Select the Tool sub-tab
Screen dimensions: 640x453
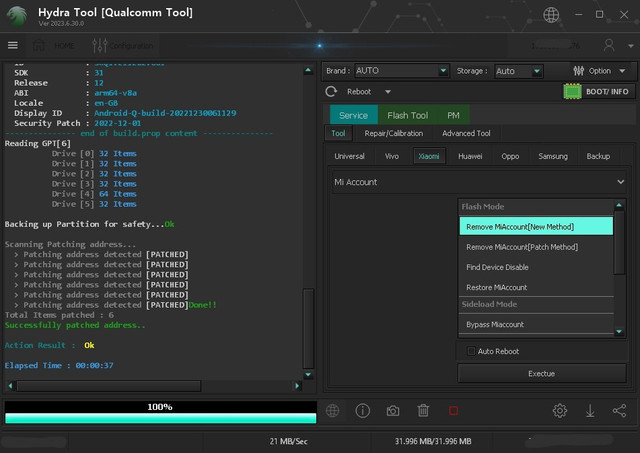click(338, 133)
